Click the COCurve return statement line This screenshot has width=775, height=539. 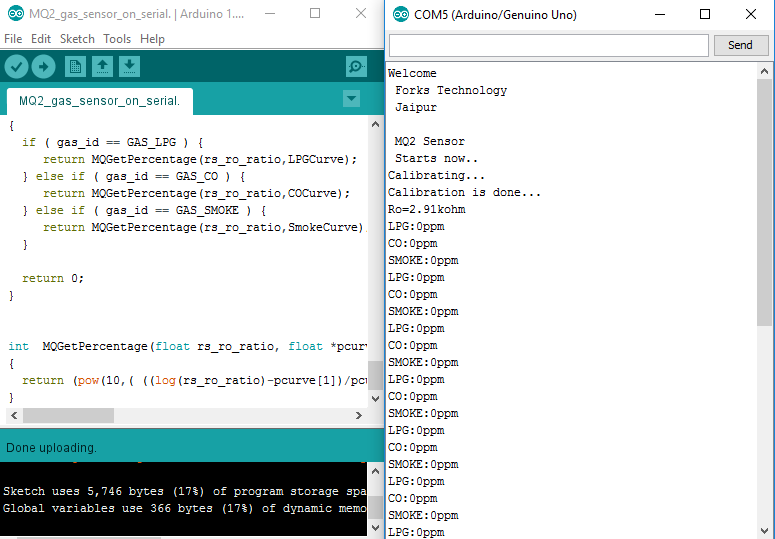coord(196,193)
